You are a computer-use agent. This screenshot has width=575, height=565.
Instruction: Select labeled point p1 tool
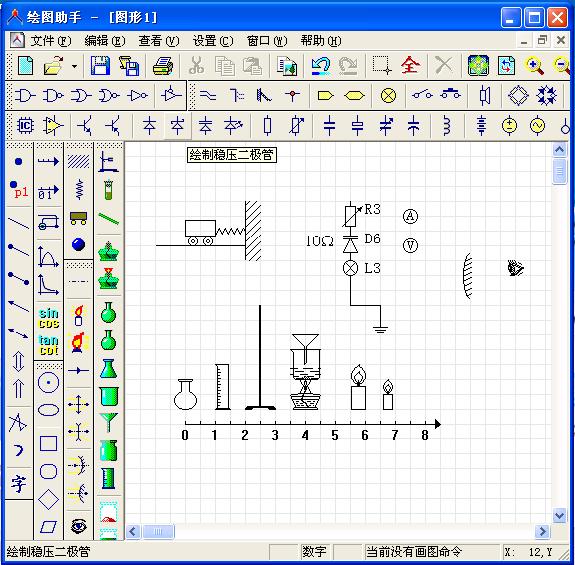pyautogui.click(x=18, y=190)
